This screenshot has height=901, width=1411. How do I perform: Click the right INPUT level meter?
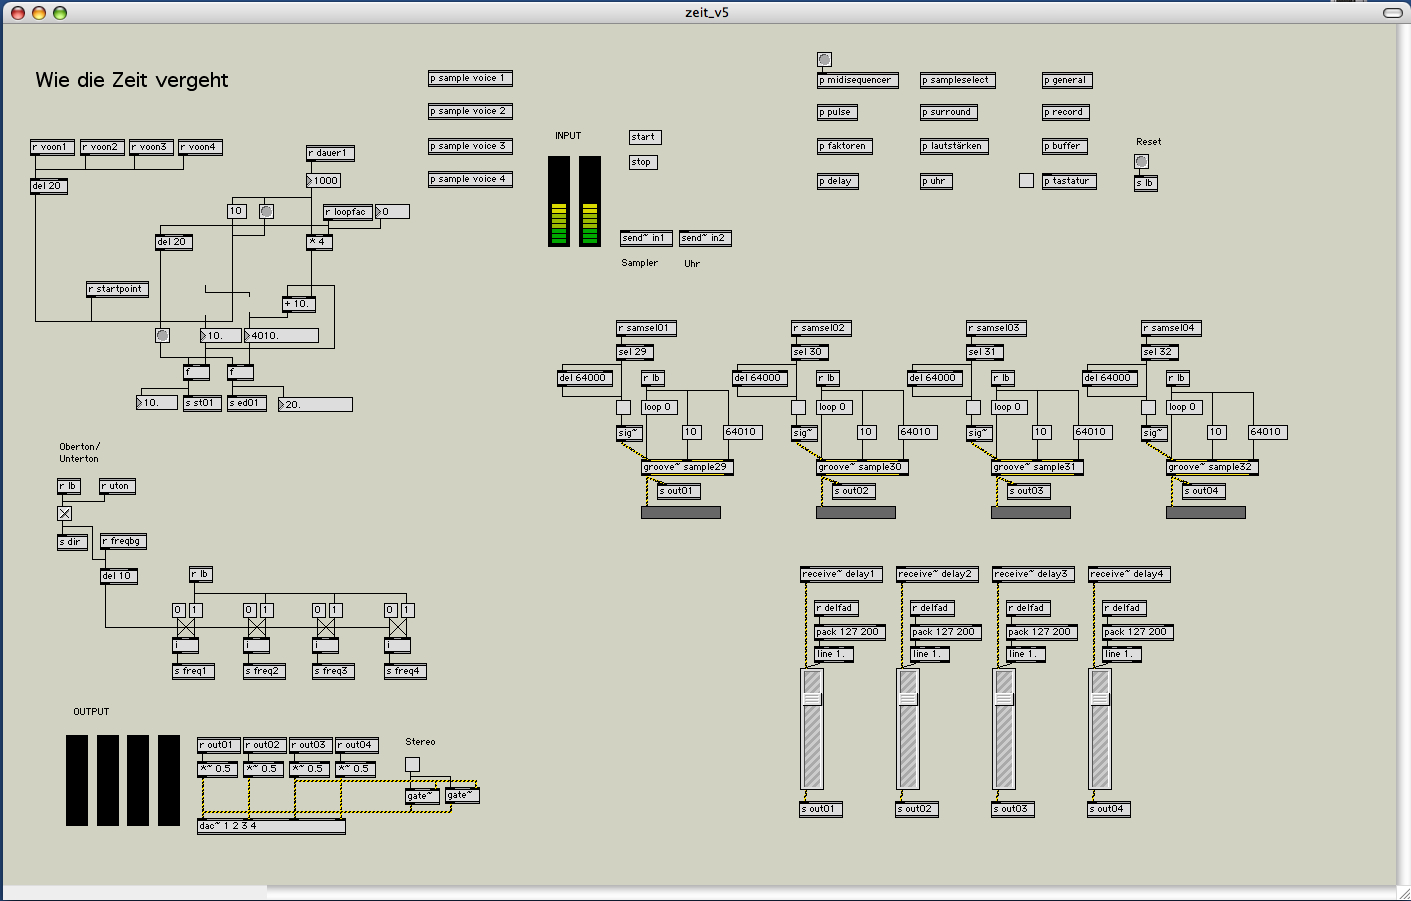tap(590, 201)
